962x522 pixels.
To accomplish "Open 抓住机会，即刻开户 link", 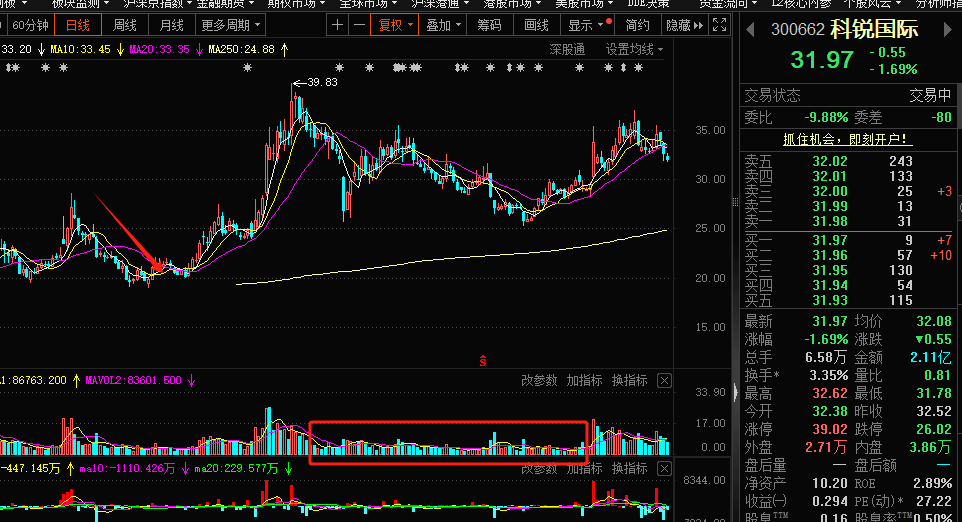I will click(848, 139).
